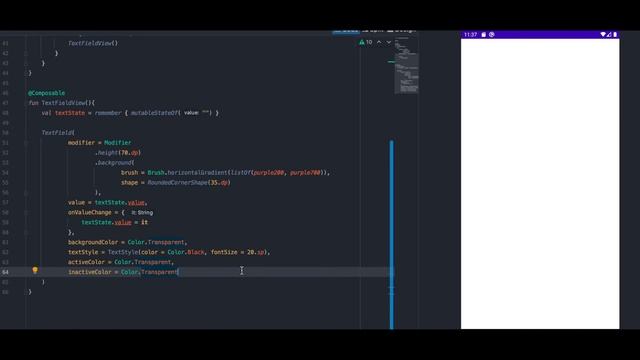Click the 11:37 clock in the emulator

[x=470, y=35]
